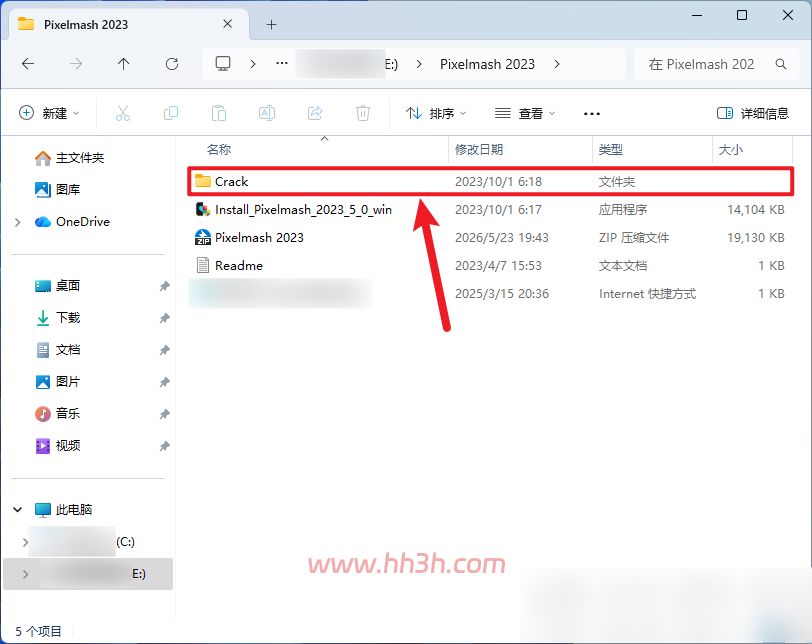The height and width of the screenshot is (644, 812).
Task: Add a new Explorer tab
Action: 271,24
